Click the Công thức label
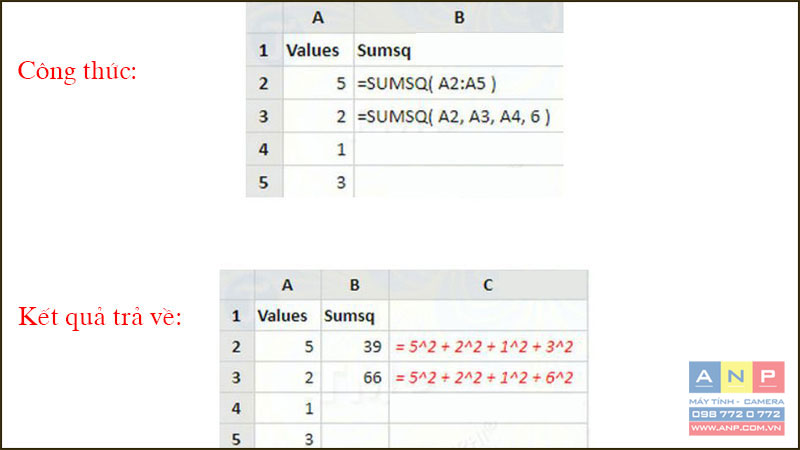Image resolution: width=800 pixels, height=450 pixels. point(77,72)
